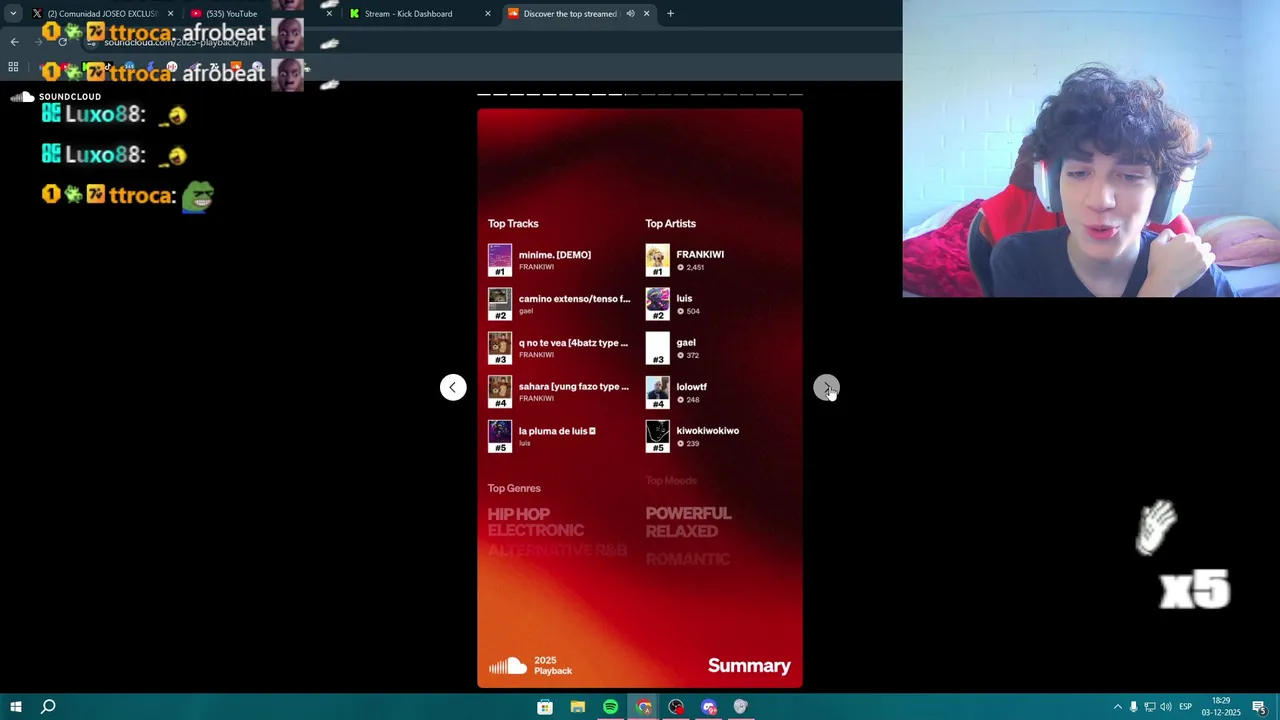
Task: Click the ELECTRONIC genre text
Action: click(536, 531)
